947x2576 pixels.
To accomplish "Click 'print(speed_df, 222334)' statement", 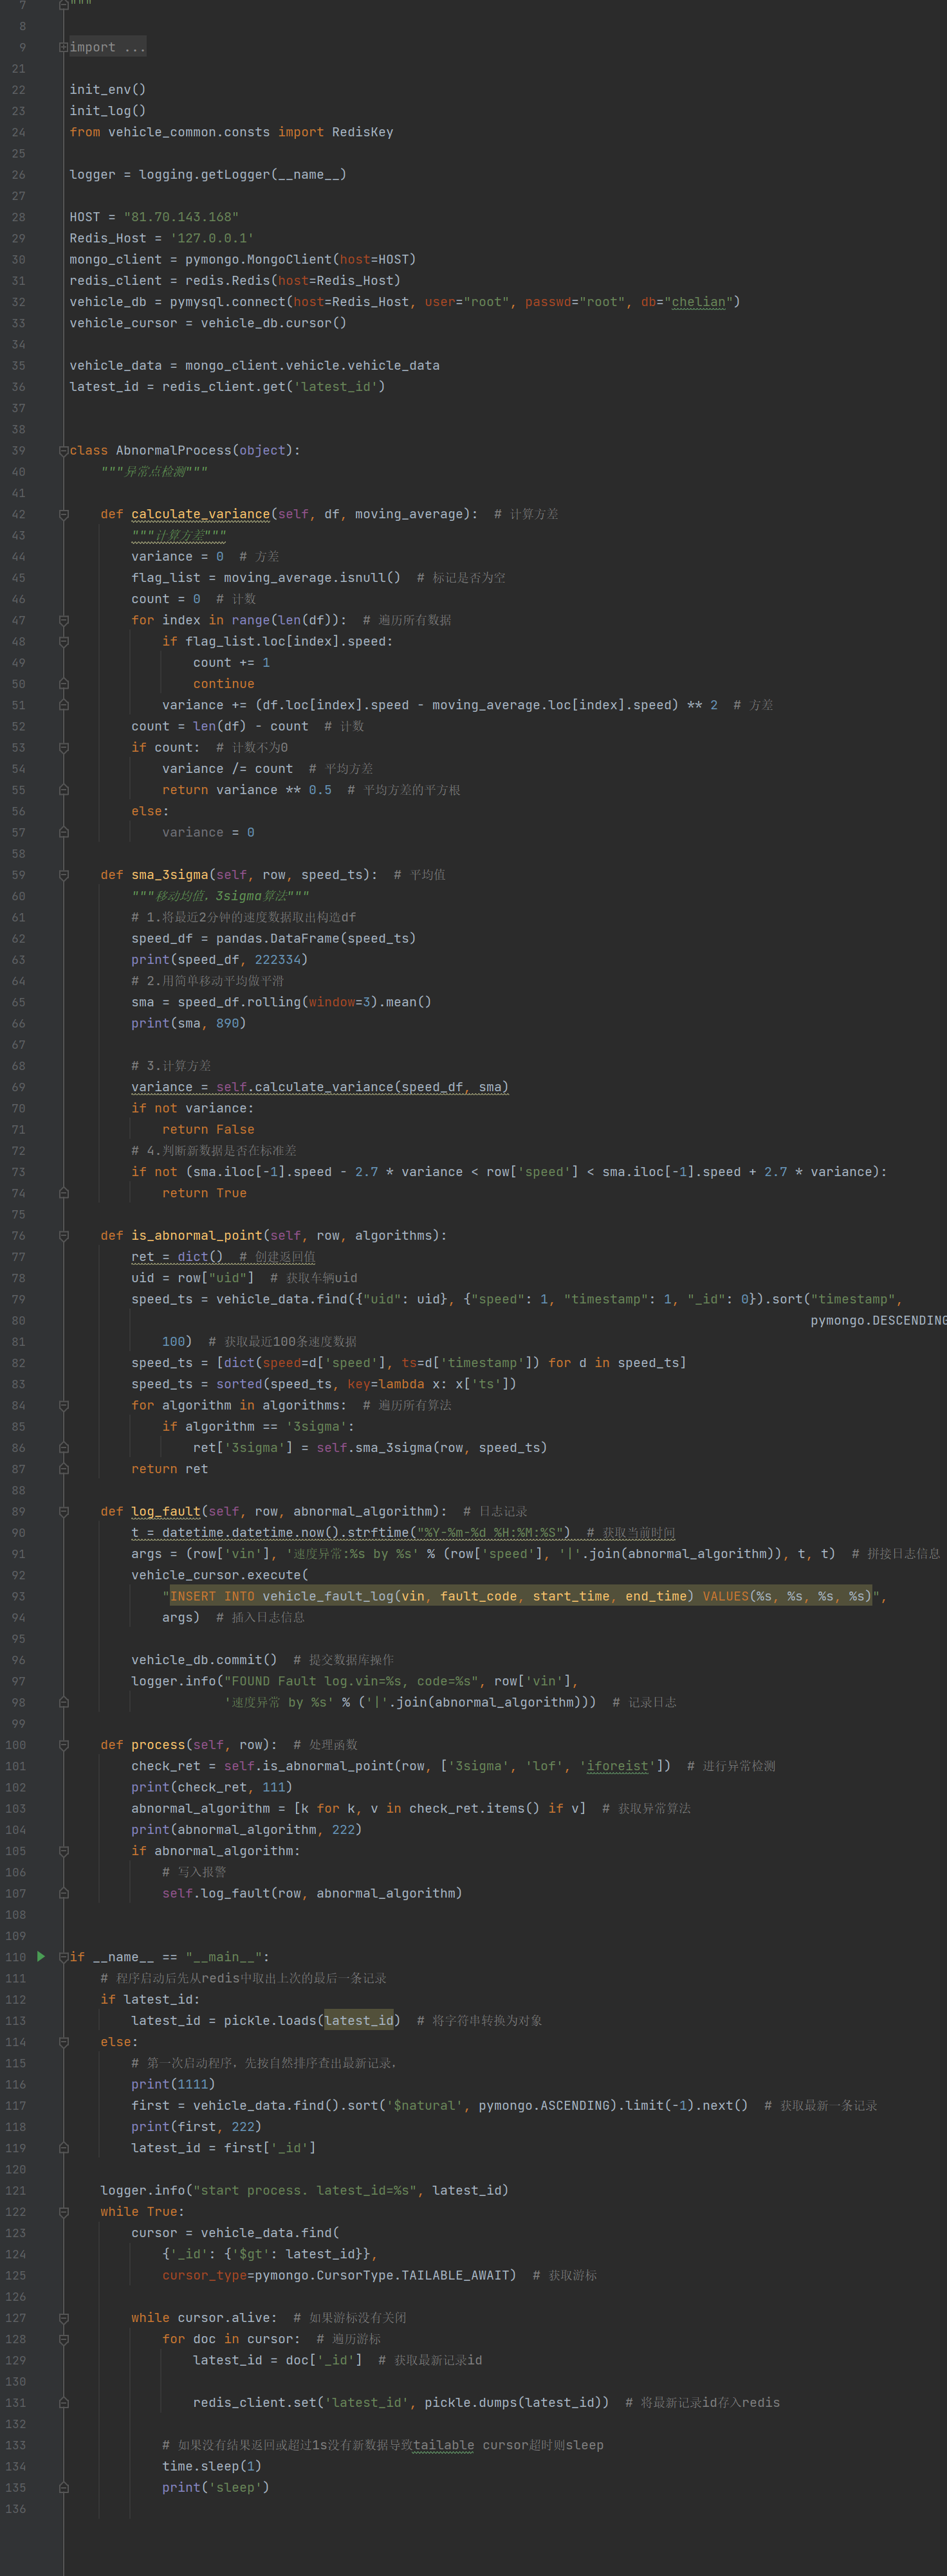I will point(220,960).
